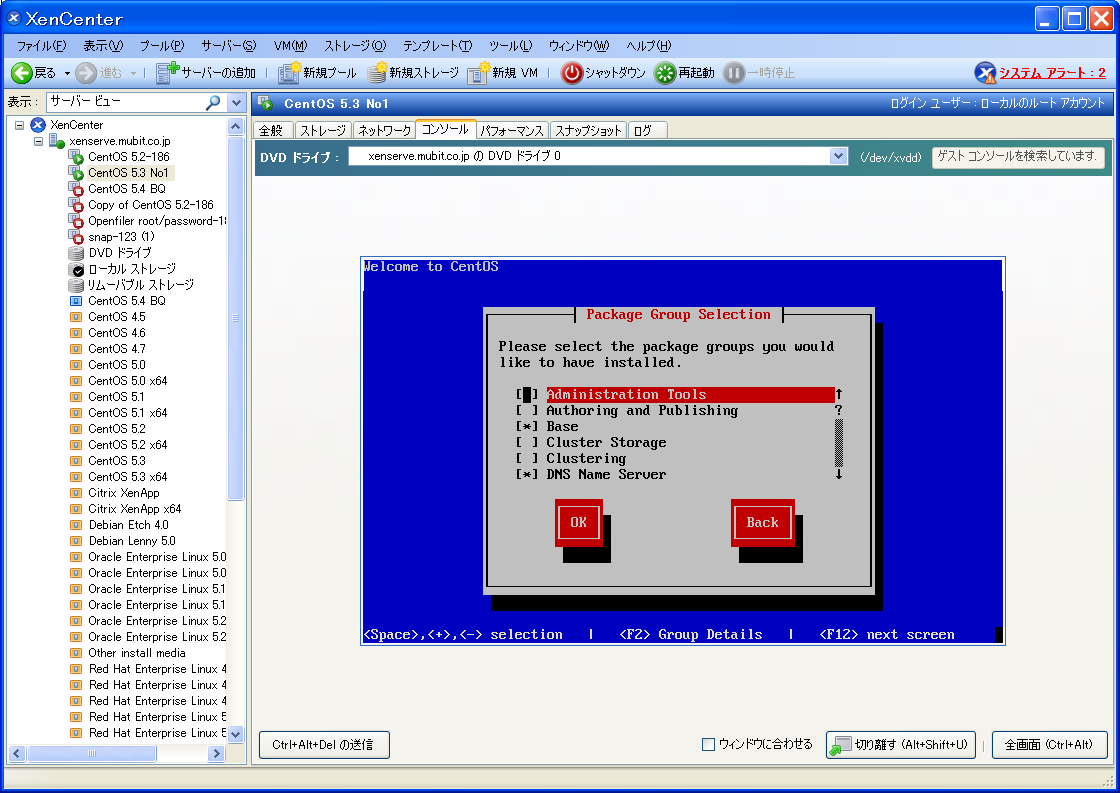Click the stopped VM icon for CentOS 5.4 BQ
This screenshot has height=793, width=1120.
click(76, 189)
